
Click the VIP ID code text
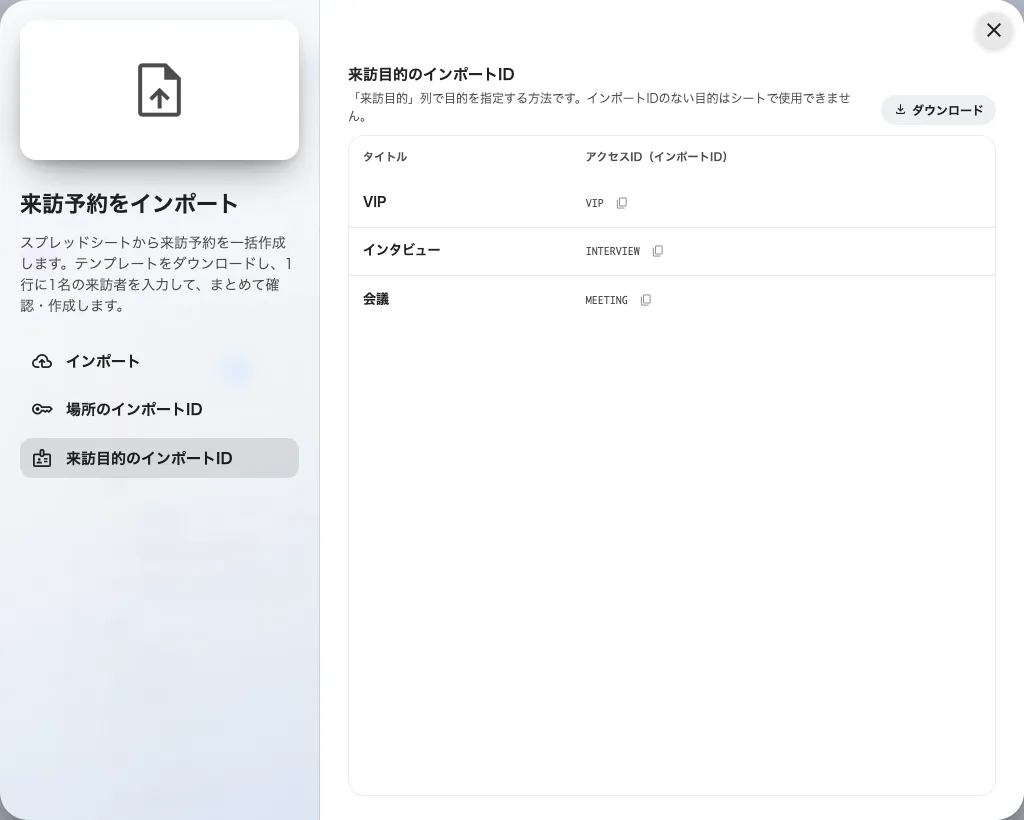(x=594, y=203)
